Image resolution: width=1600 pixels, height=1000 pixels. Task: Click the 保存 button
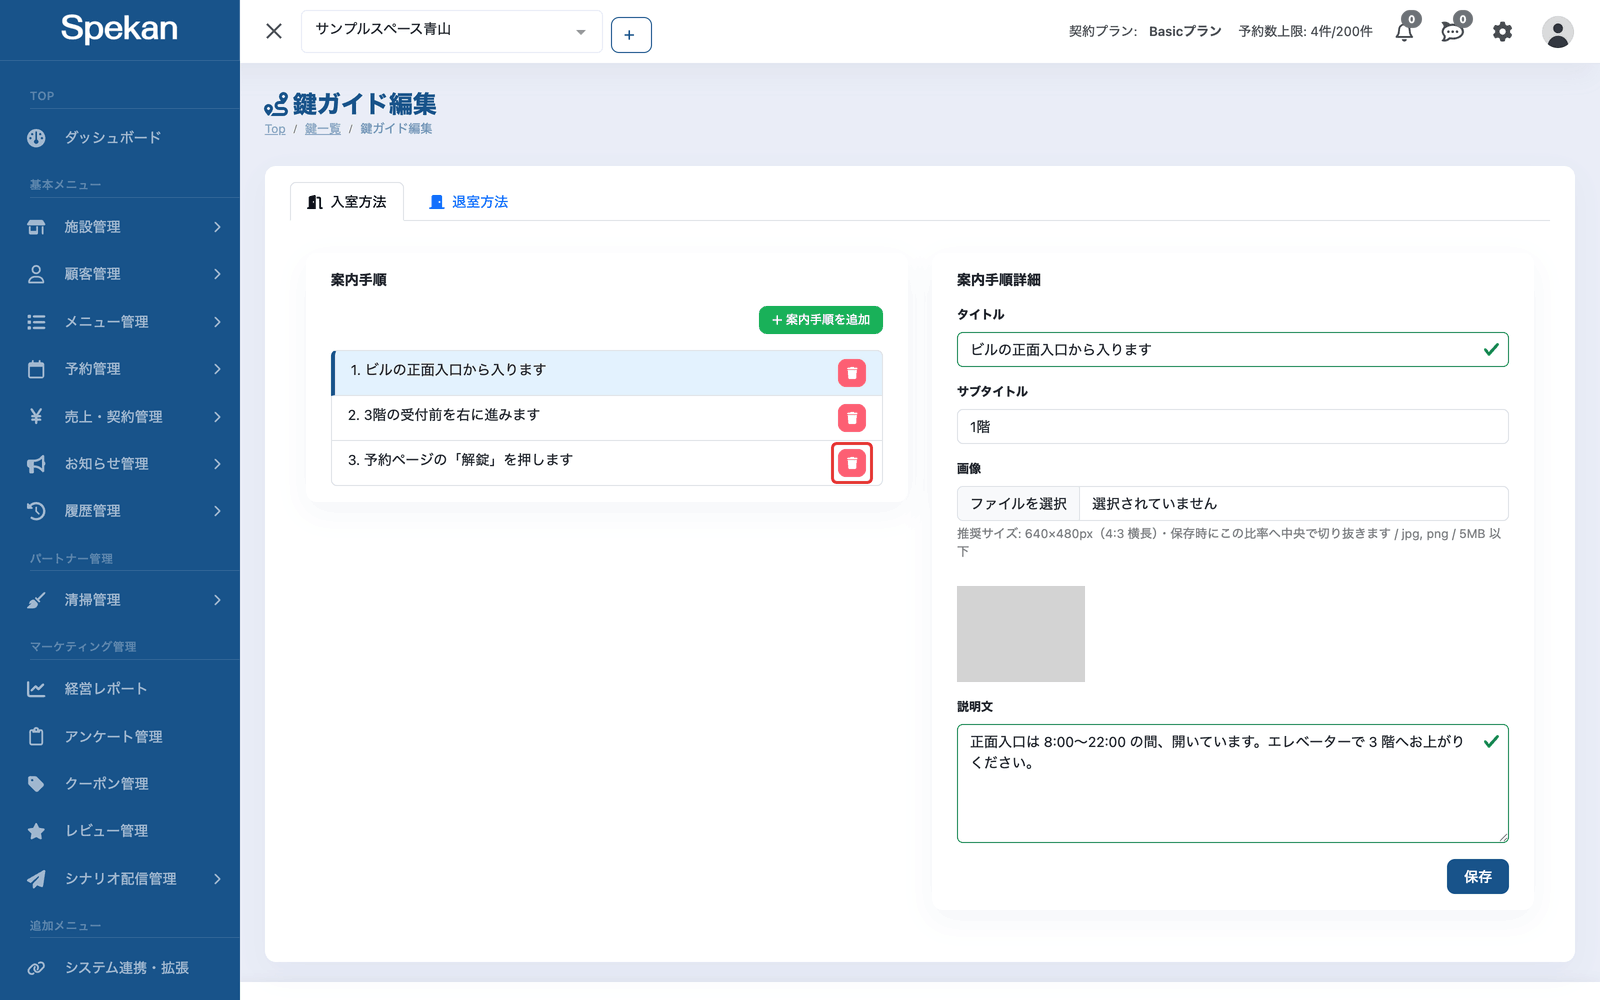(x=1478, y=877)
